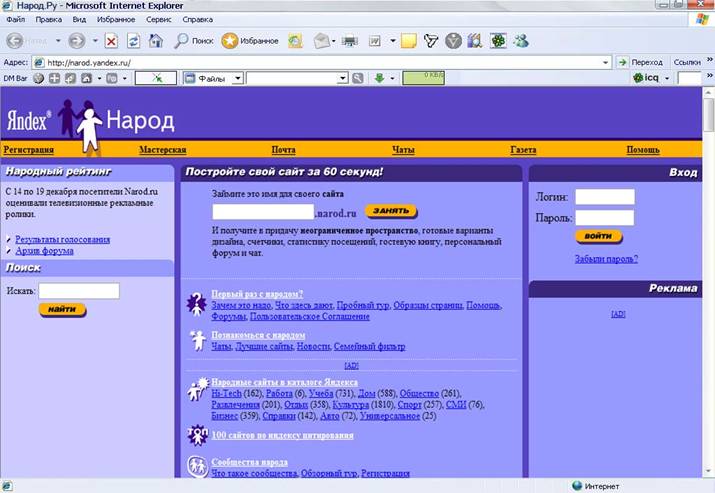Follow the 'Забыли пароль?' link
This screenshot has height=493, width=715.
(606, 259)
